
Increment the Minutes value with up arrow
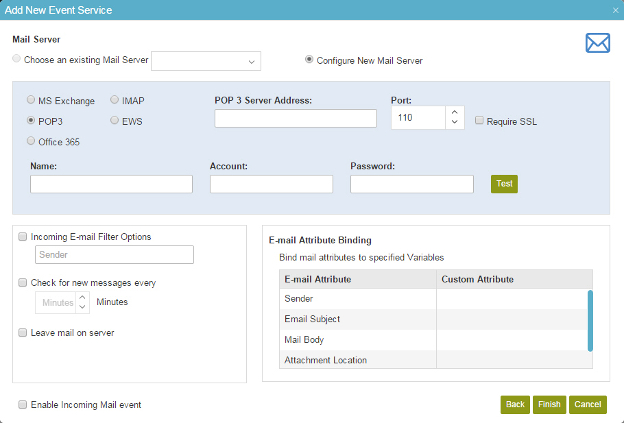click(x=82, y=297)
